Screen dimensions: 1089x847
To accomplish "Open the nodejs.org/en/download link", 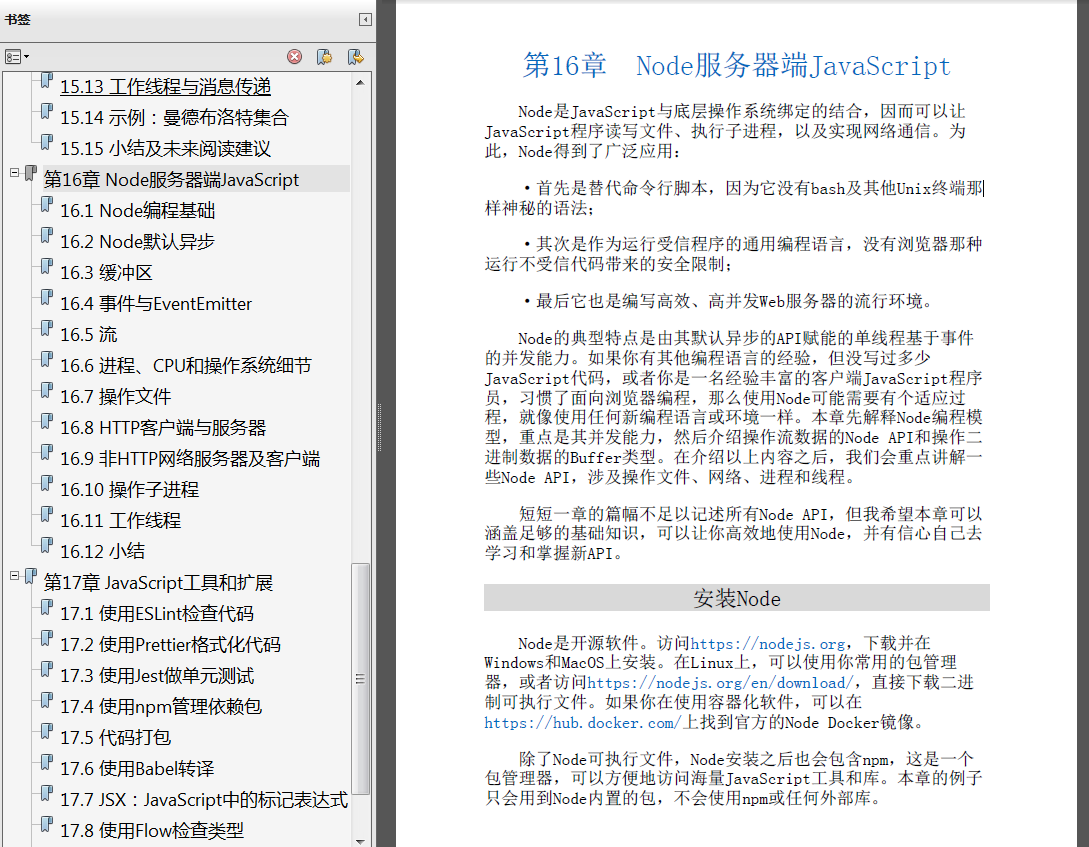I will pyautogui.click(x=720, y=683).
